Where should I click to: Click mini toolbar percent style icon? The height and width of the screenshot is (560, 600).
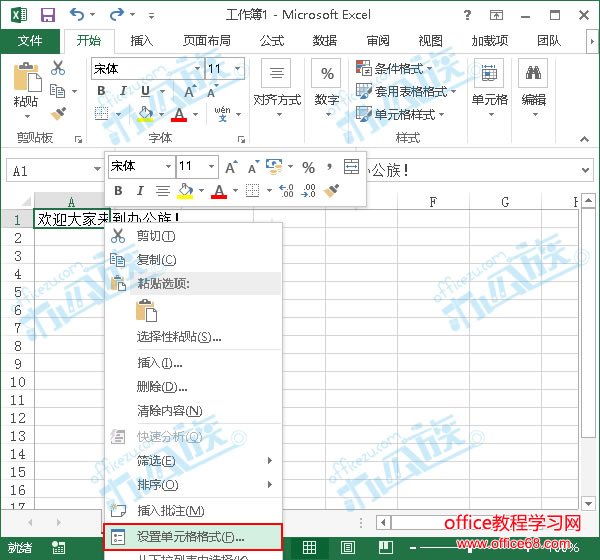coord(308,167)
